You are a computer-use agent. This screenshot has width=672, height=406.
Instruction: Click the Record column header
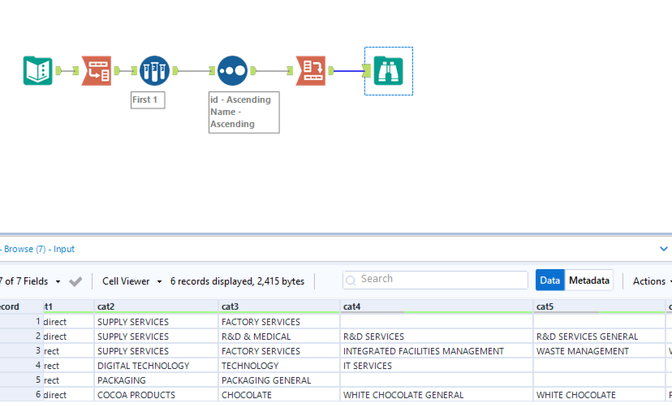tap(21, 307)
